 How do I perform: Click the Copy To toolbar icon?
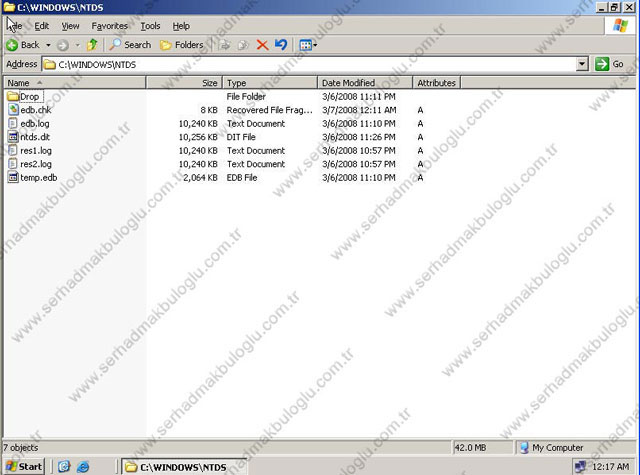tap(243, 45)
